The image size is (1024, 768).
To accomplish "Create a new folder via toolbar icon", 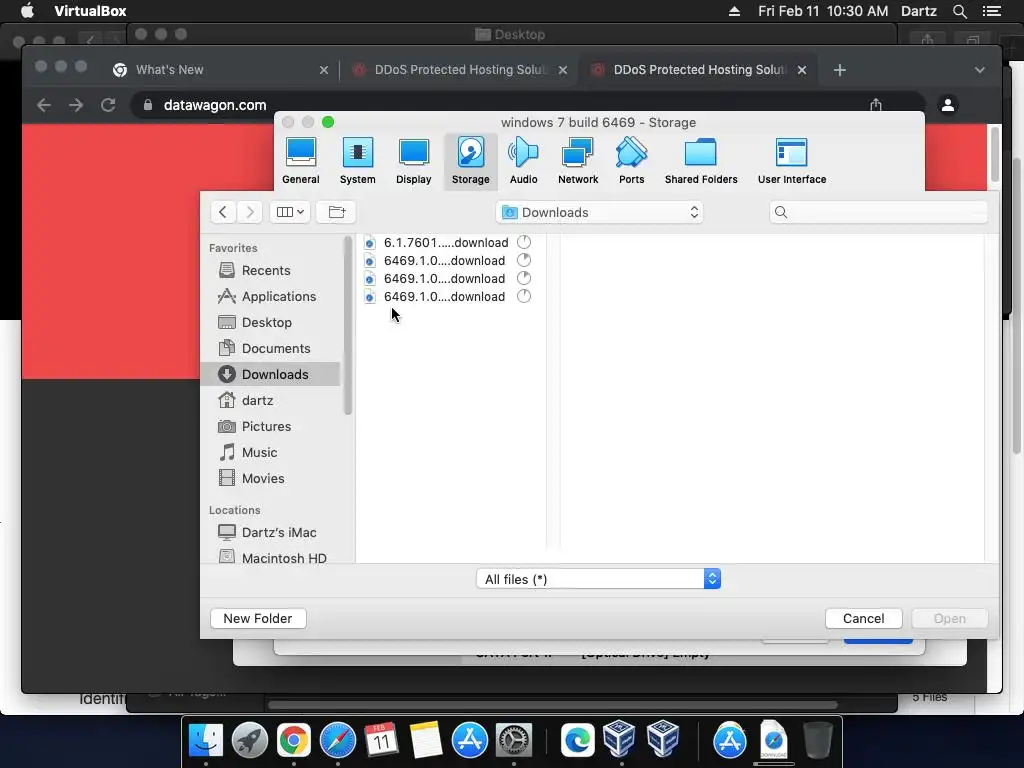I will (x=336, y=212).
